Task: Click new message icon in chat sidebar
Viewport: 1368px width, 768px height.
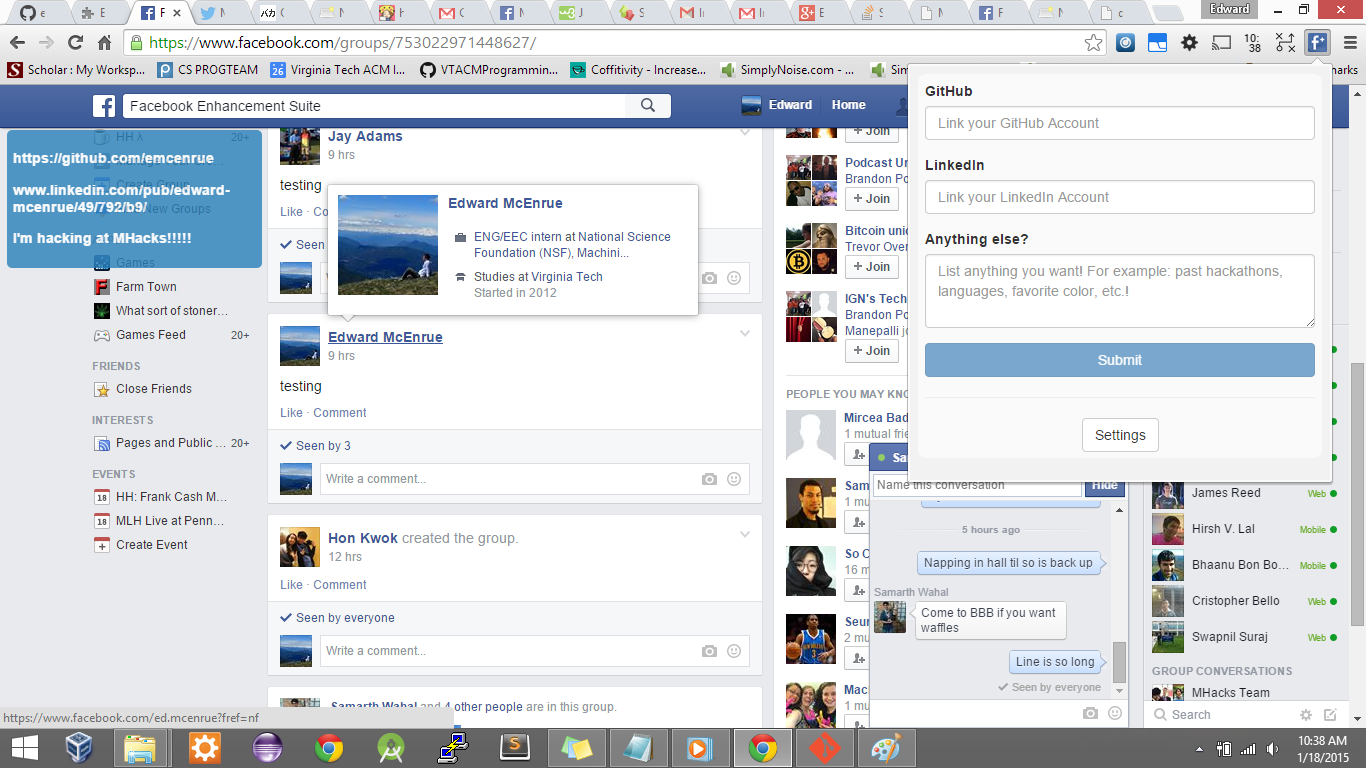Action: pyautogui.click(x=1330, y=715)
